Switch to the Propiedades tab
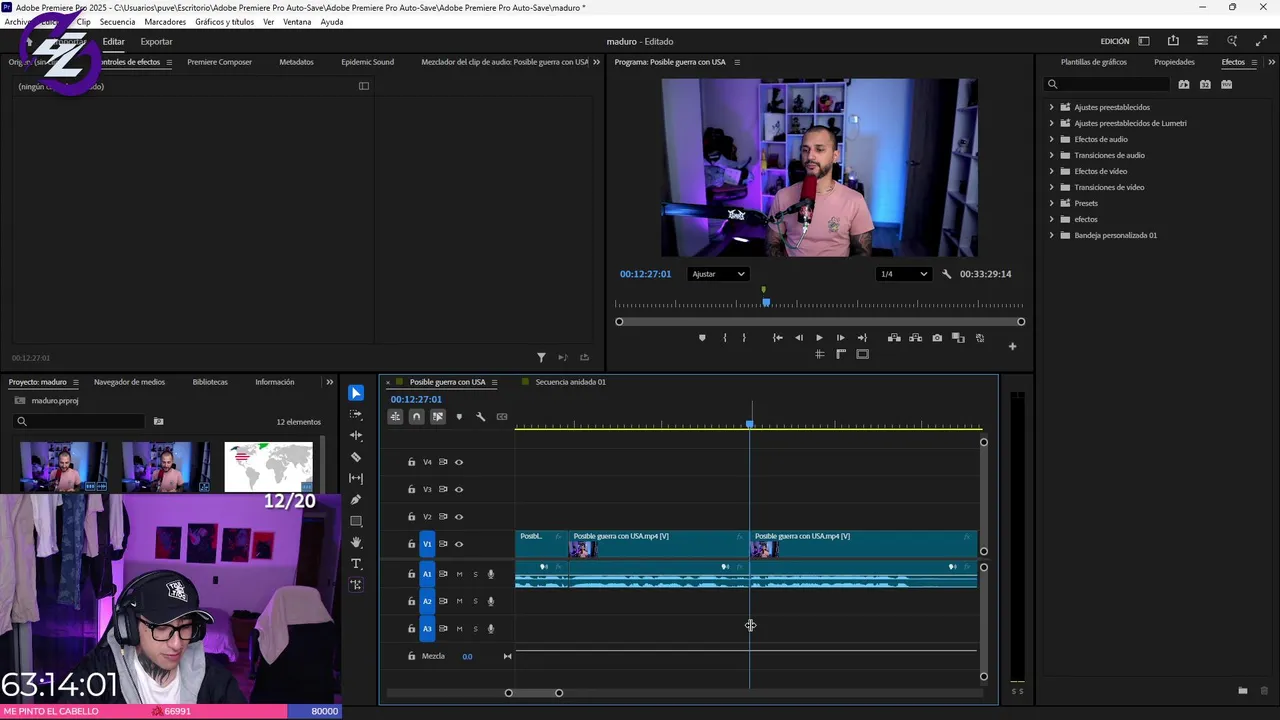 point(1174,62)
